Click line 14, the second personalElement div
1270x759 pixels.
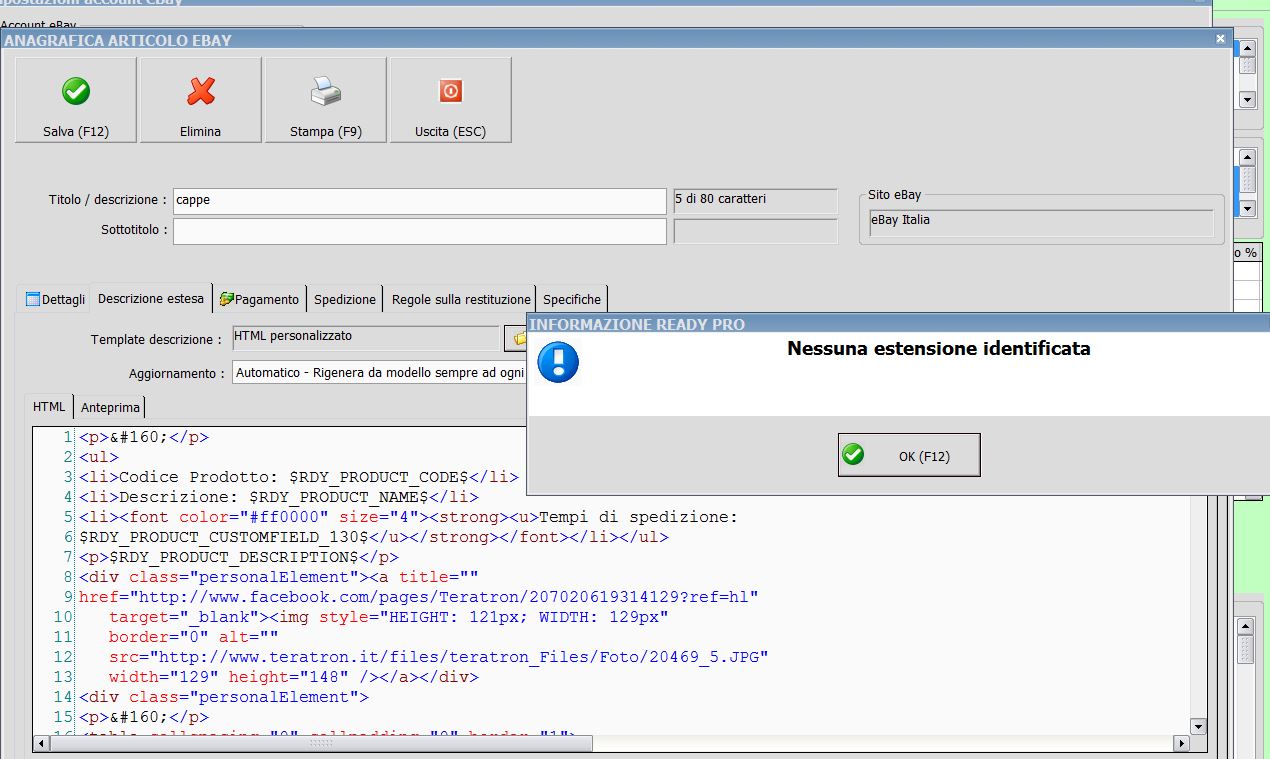point(224,697)
